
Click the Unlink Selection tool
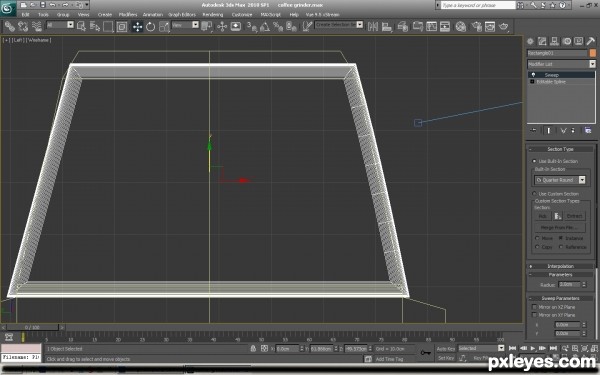tap(23, 26)
